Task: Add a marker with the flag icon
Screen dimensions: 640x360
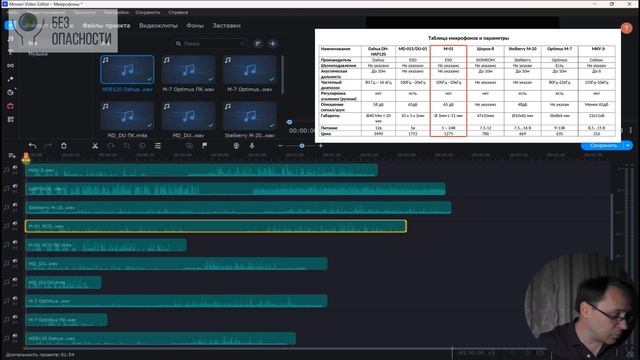Action: 204,146
